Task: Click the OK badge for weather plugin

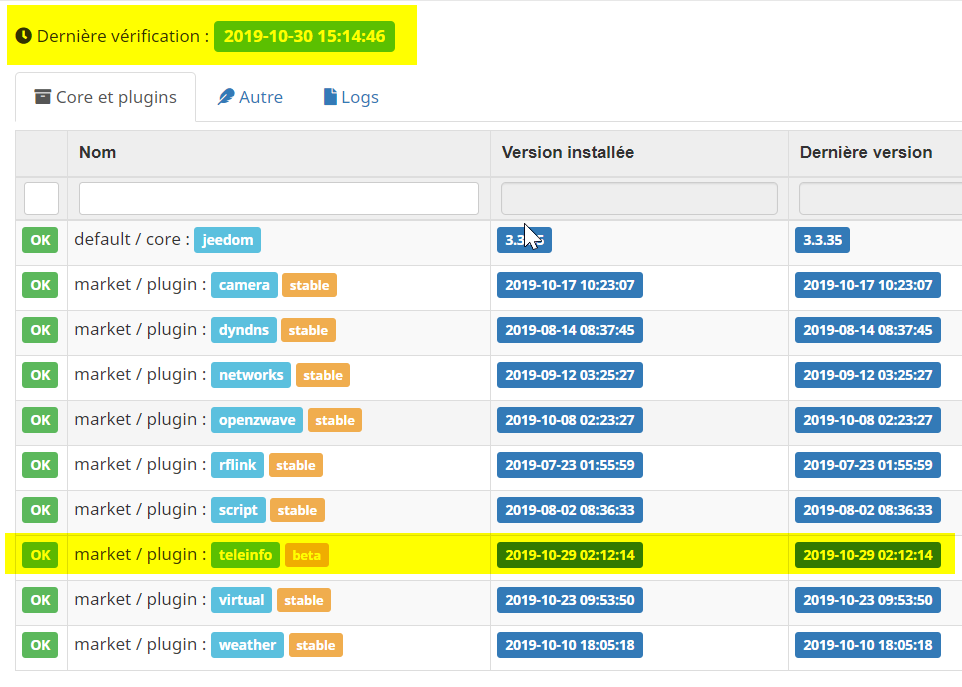Action: [x=40, y=645]
